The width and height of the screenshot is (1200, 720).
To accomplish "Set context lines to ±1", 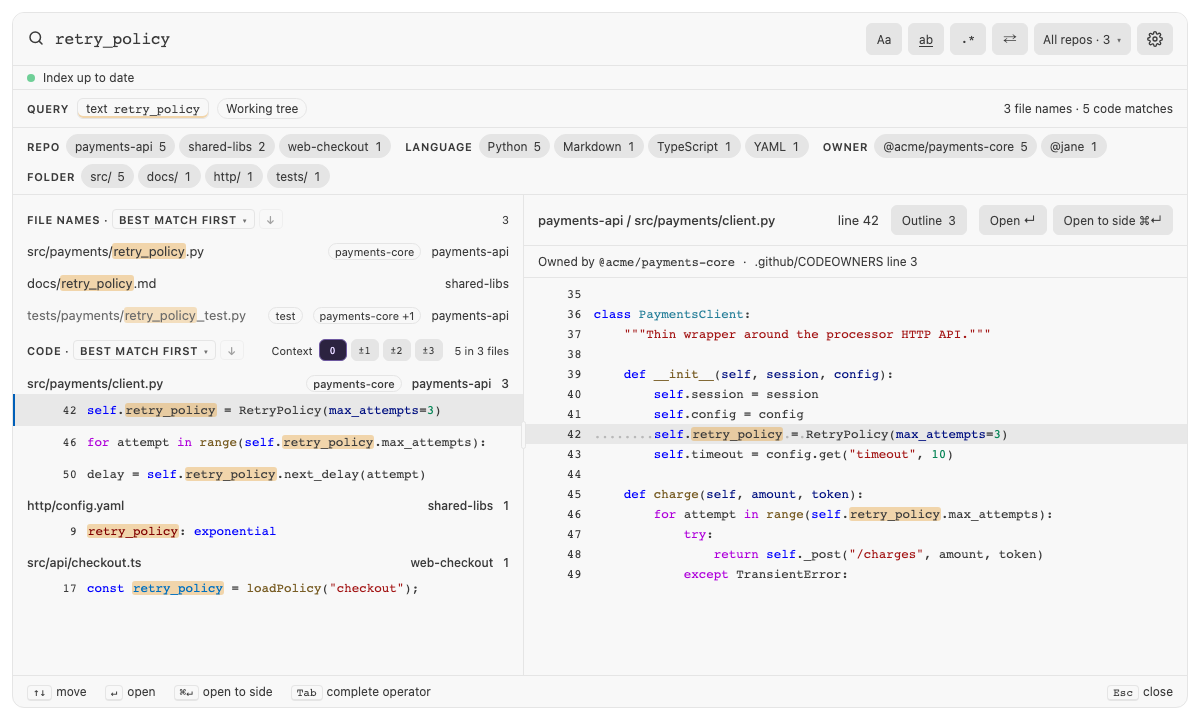I will click(365, 351).
